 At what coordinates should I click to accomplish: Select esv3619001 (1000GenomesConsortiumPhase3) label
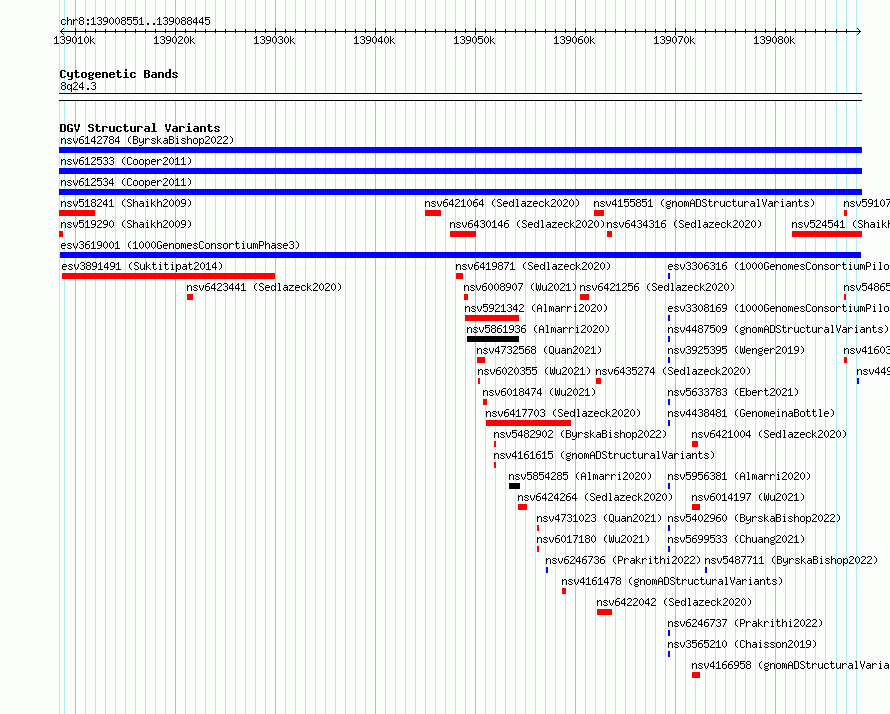pos(180,245)
